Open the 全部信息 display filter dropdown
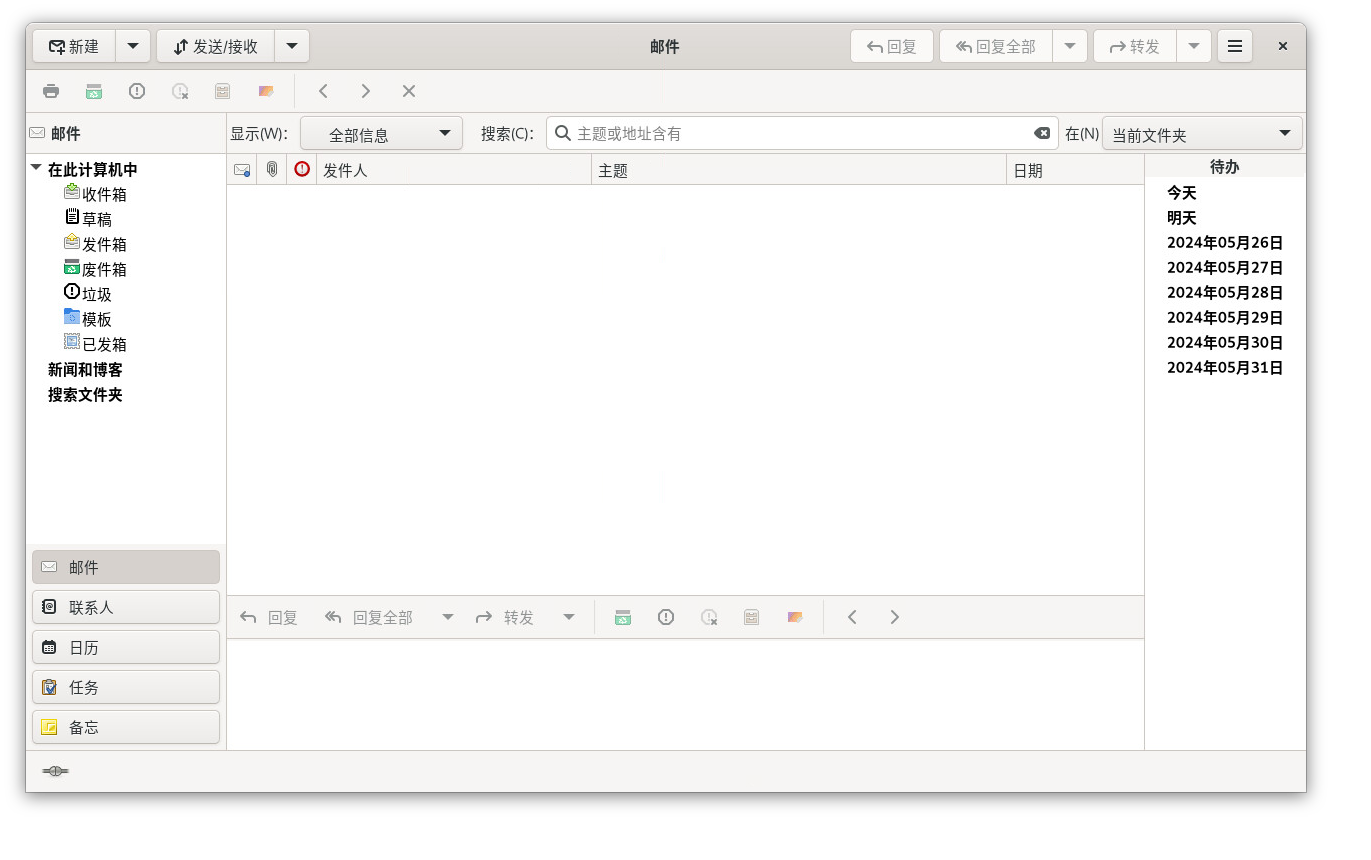 pyautogui.click(x=381, y=134)
